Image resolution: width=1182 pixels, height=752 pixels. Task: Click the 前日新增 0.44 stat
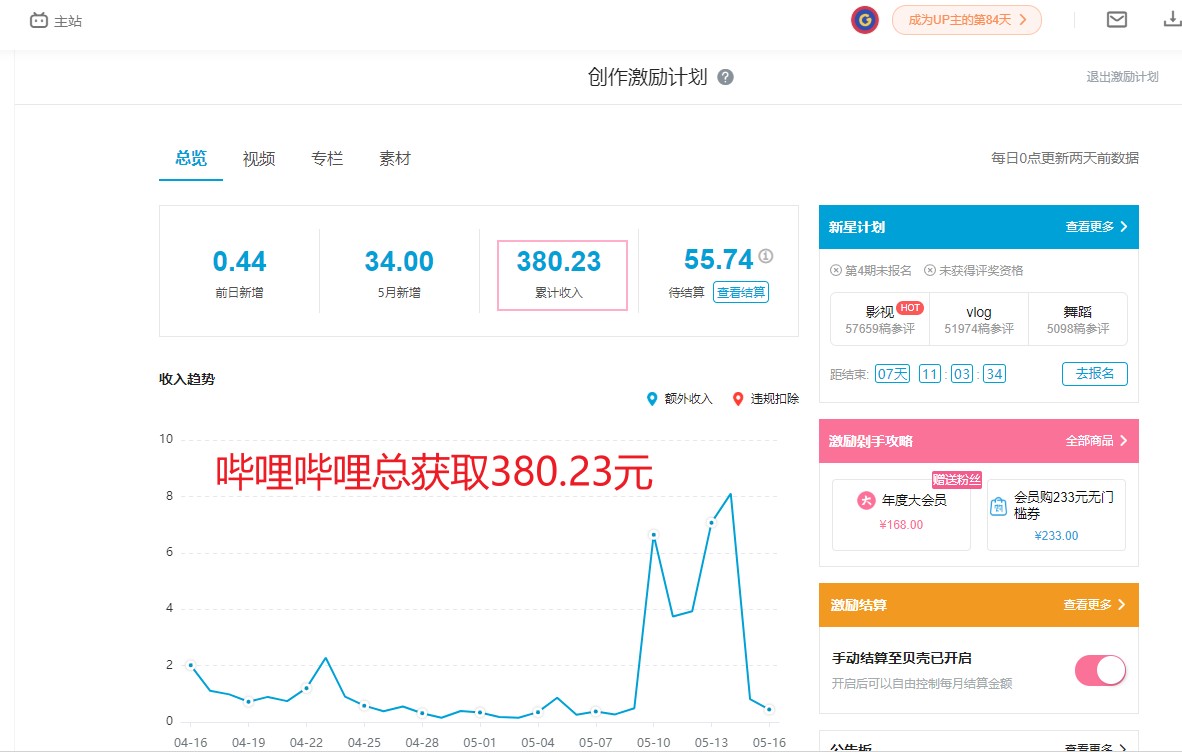(239, 273)
